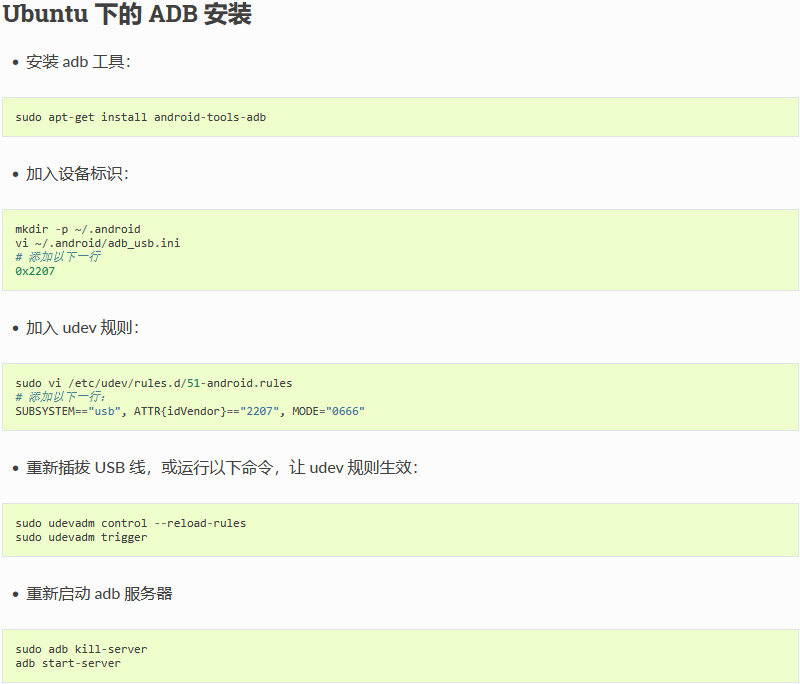Image resolution: width=800 pixels, height=684 pixels.
Task: Click the bullet text '重新插拔 USB 线...规则生效:'
Action: point(222,468)
